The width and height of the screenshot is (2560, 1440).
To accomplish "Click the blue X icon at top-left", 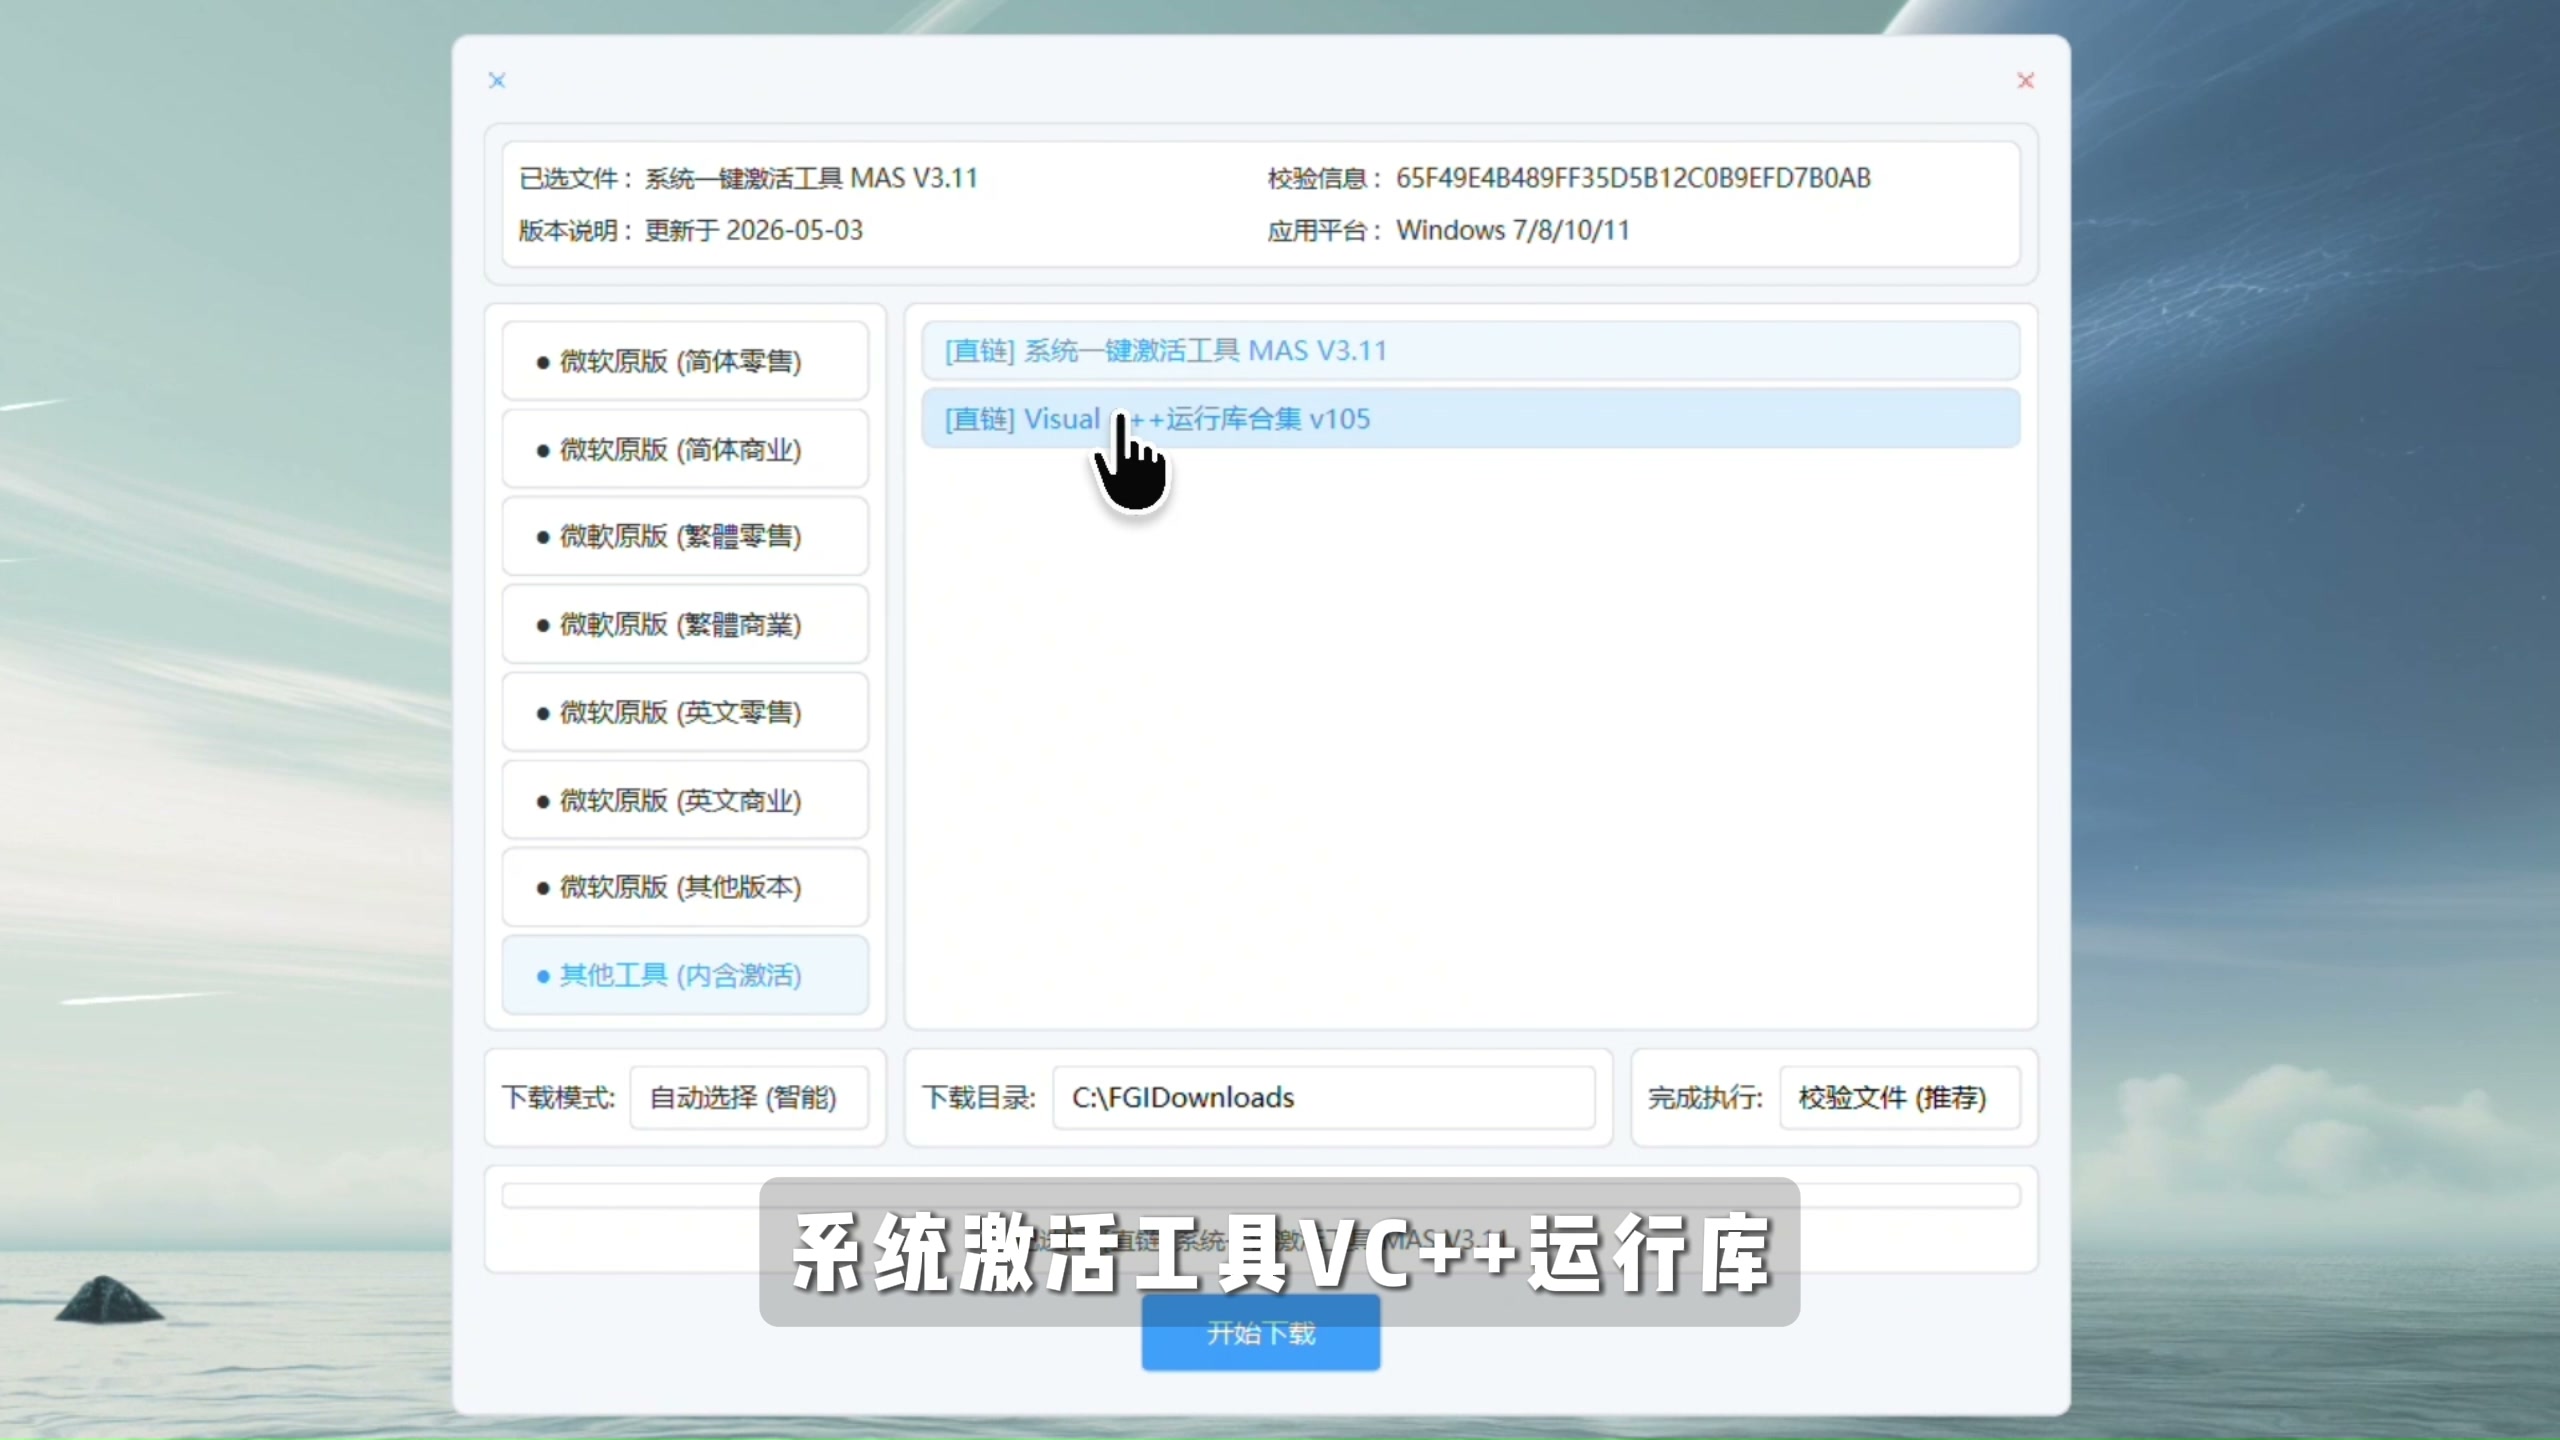I will tap(497, 80).
